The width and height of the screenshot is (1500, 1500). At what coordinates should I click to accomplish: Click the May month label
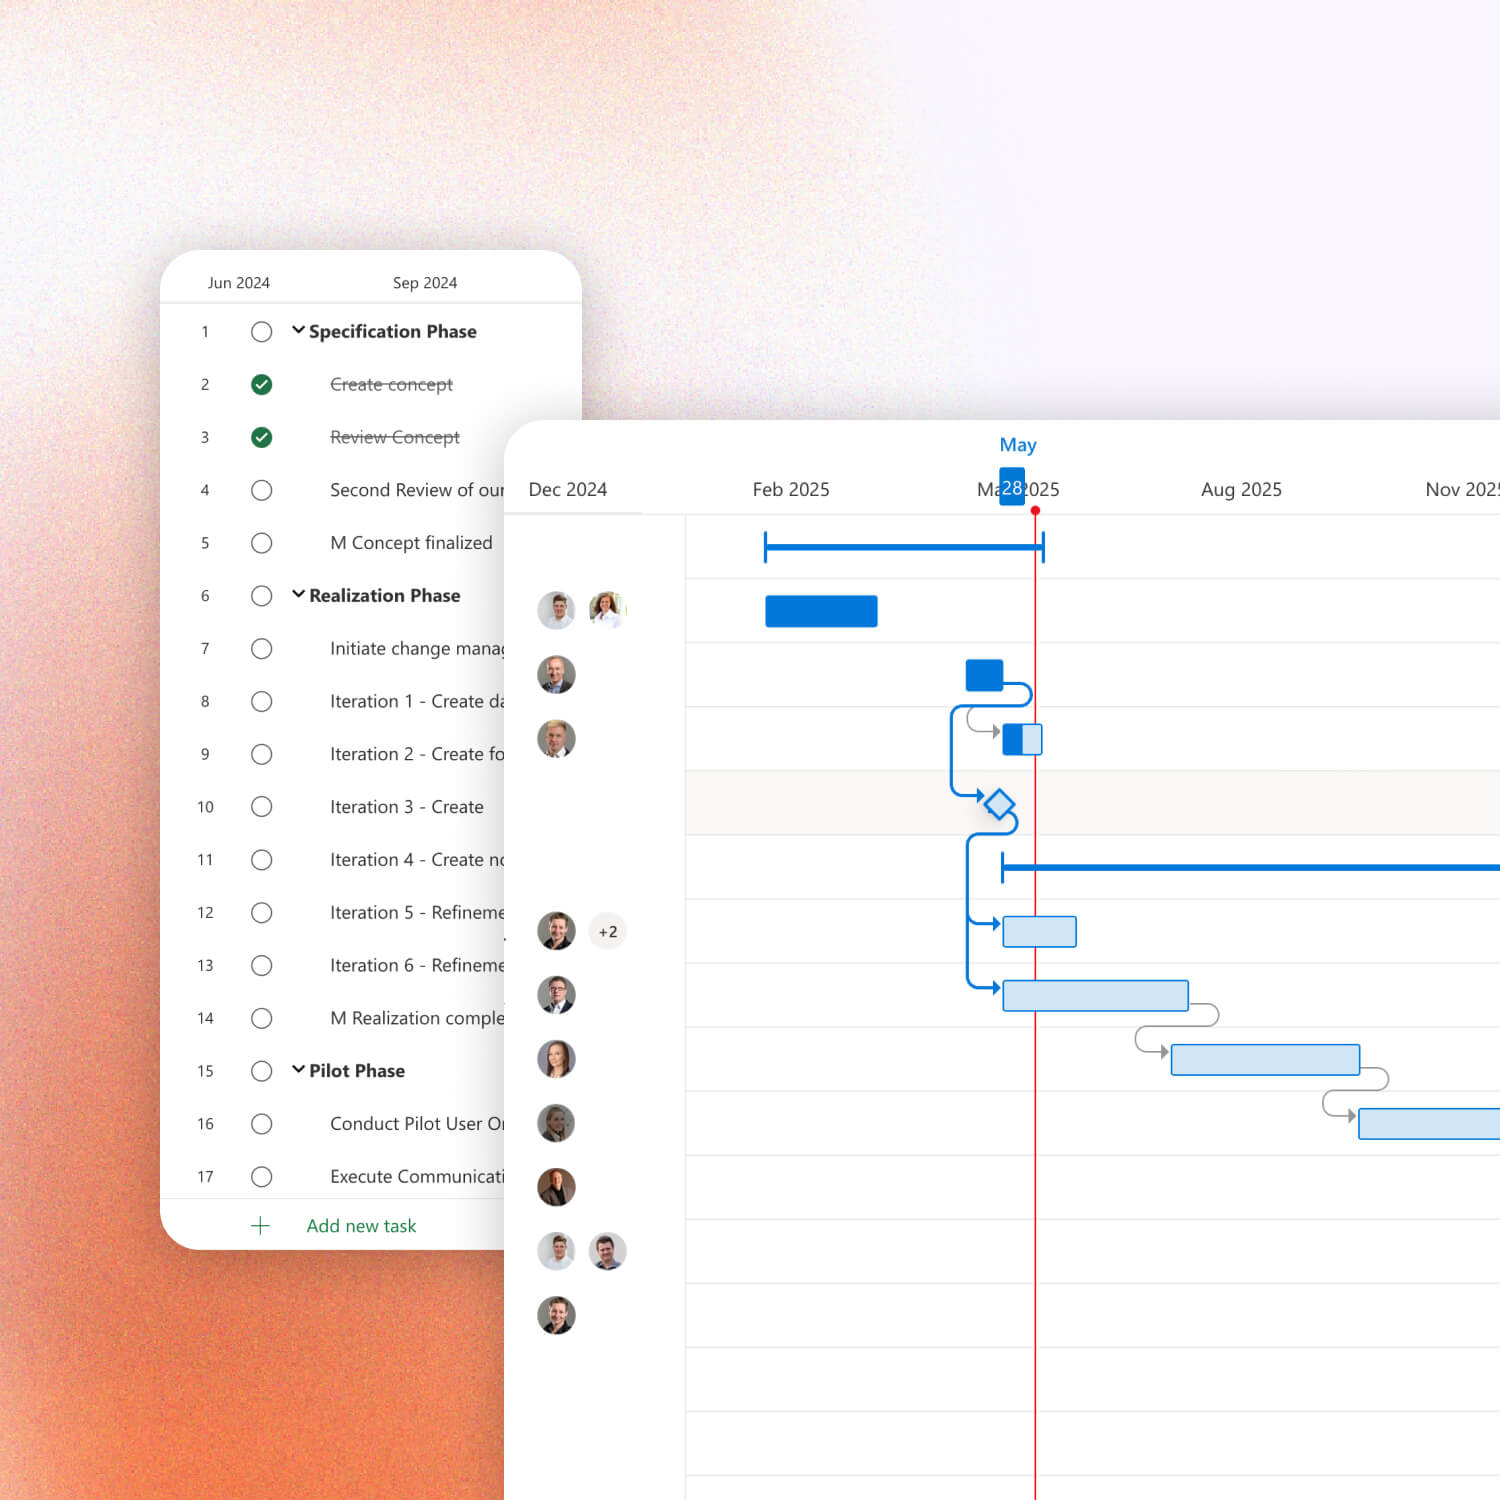coord(1018,445)
